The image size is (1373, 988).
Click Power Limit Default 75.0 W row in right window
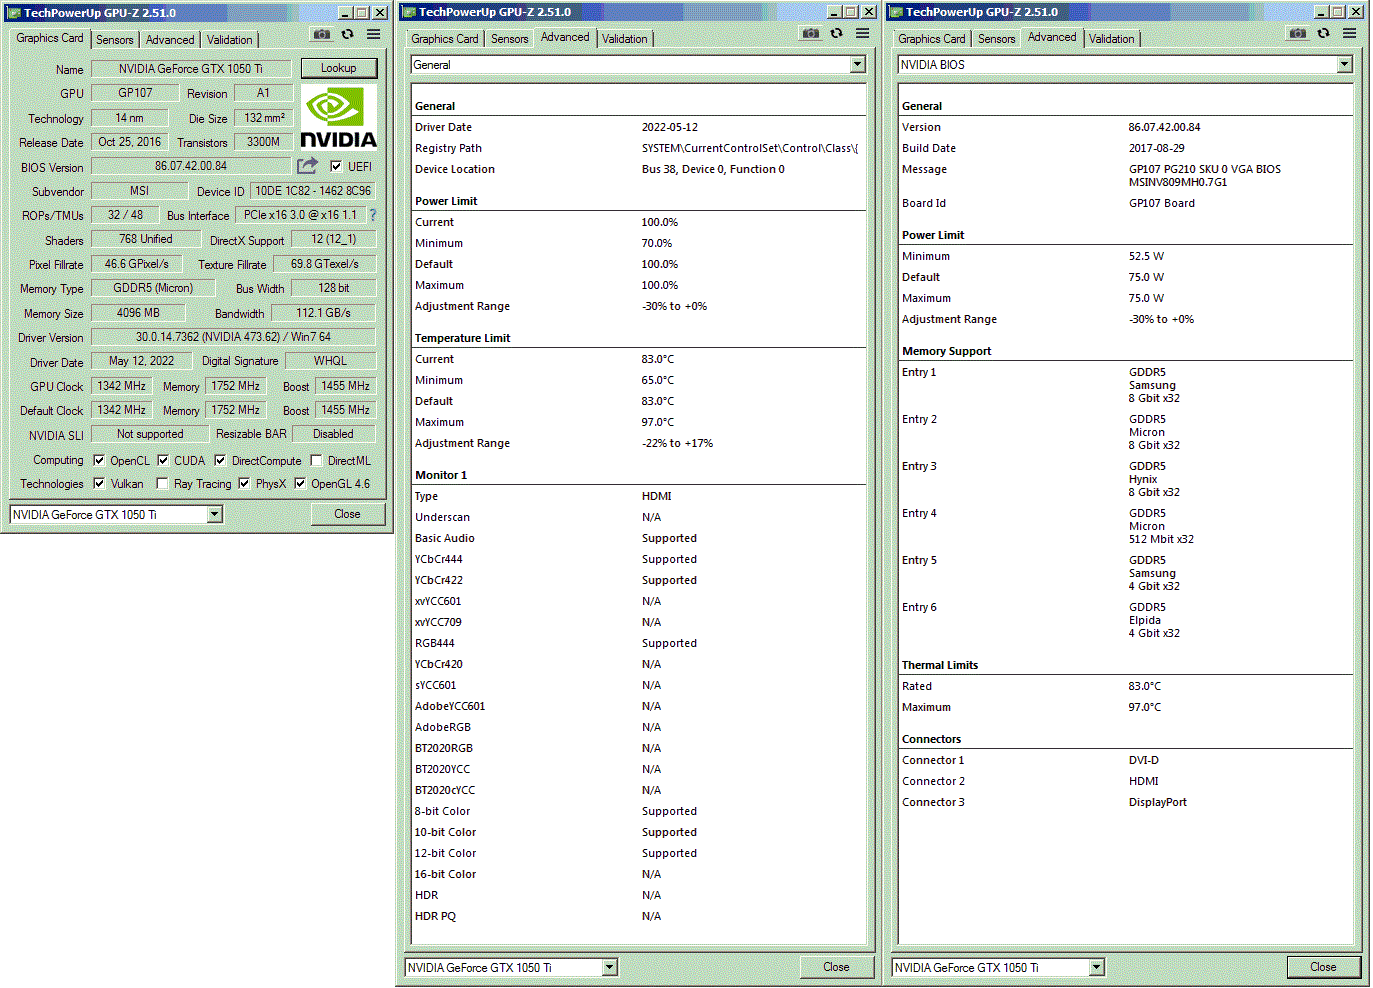(x=1125, y=277)
